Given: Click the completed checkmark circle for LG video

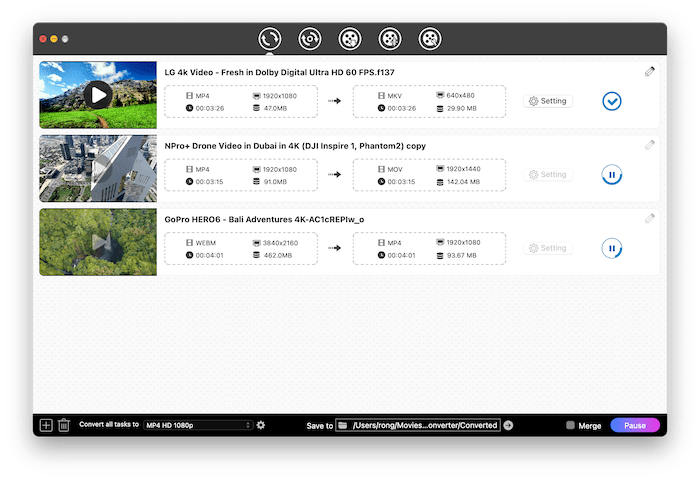Looking at the screenshot, I should (612, 101).
